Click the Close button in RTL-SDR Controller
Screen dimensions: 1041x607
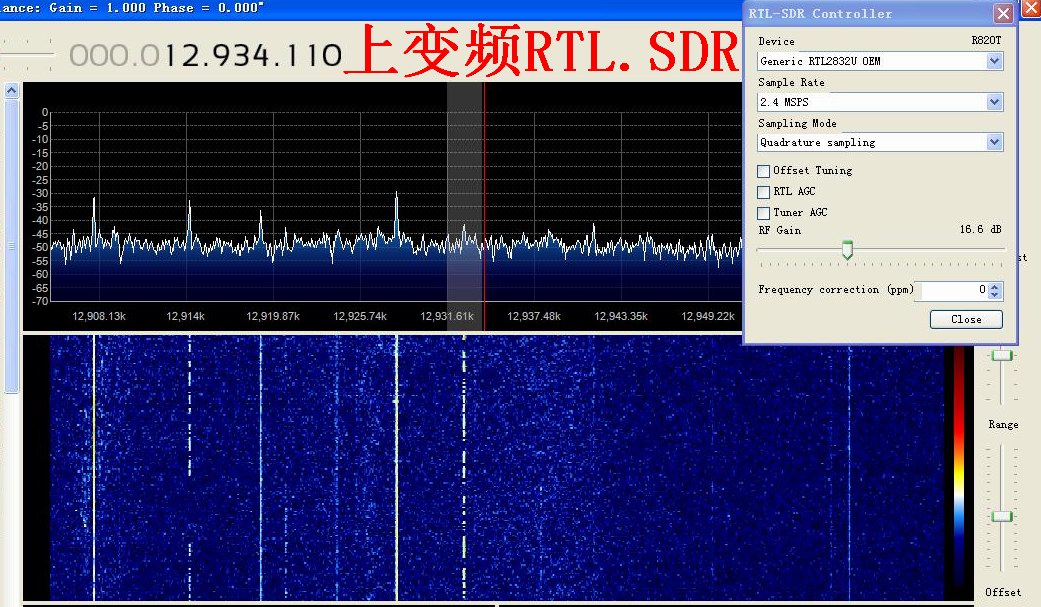click(966, 319)
